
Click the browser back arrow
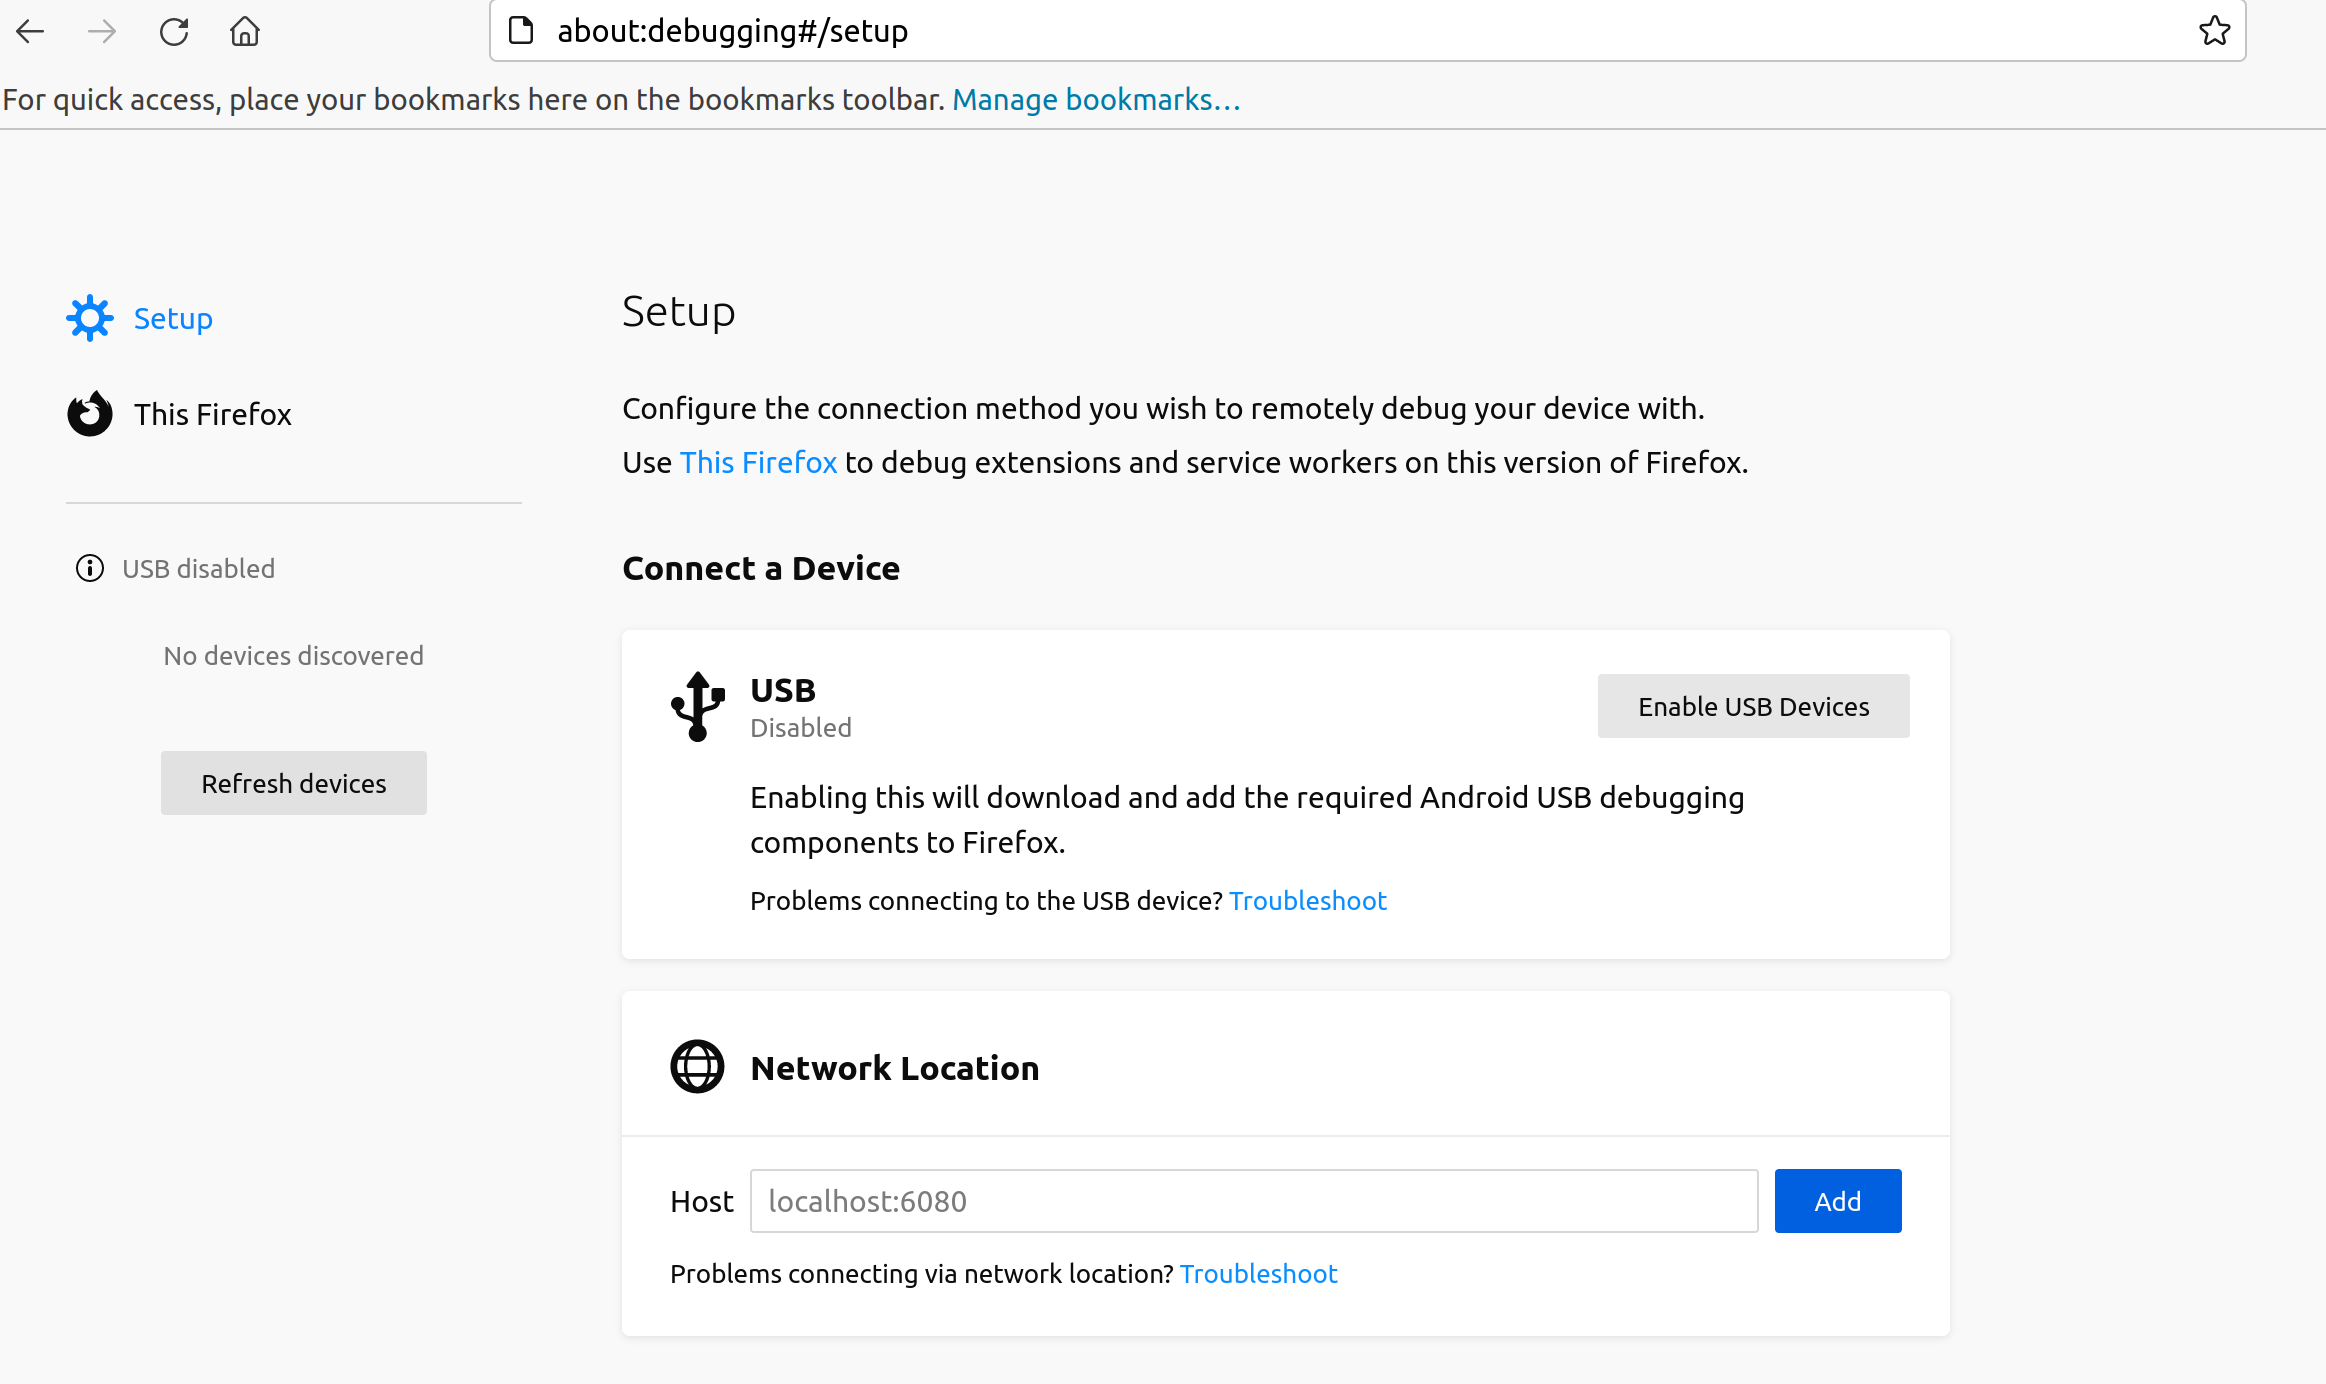(x=31, y=31)
